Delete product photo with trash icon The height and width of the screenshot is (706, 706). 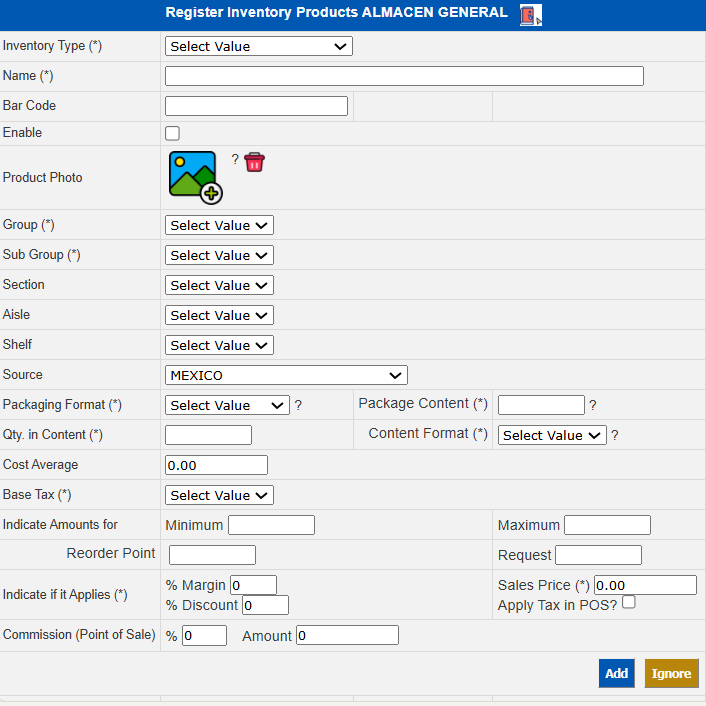254,162
